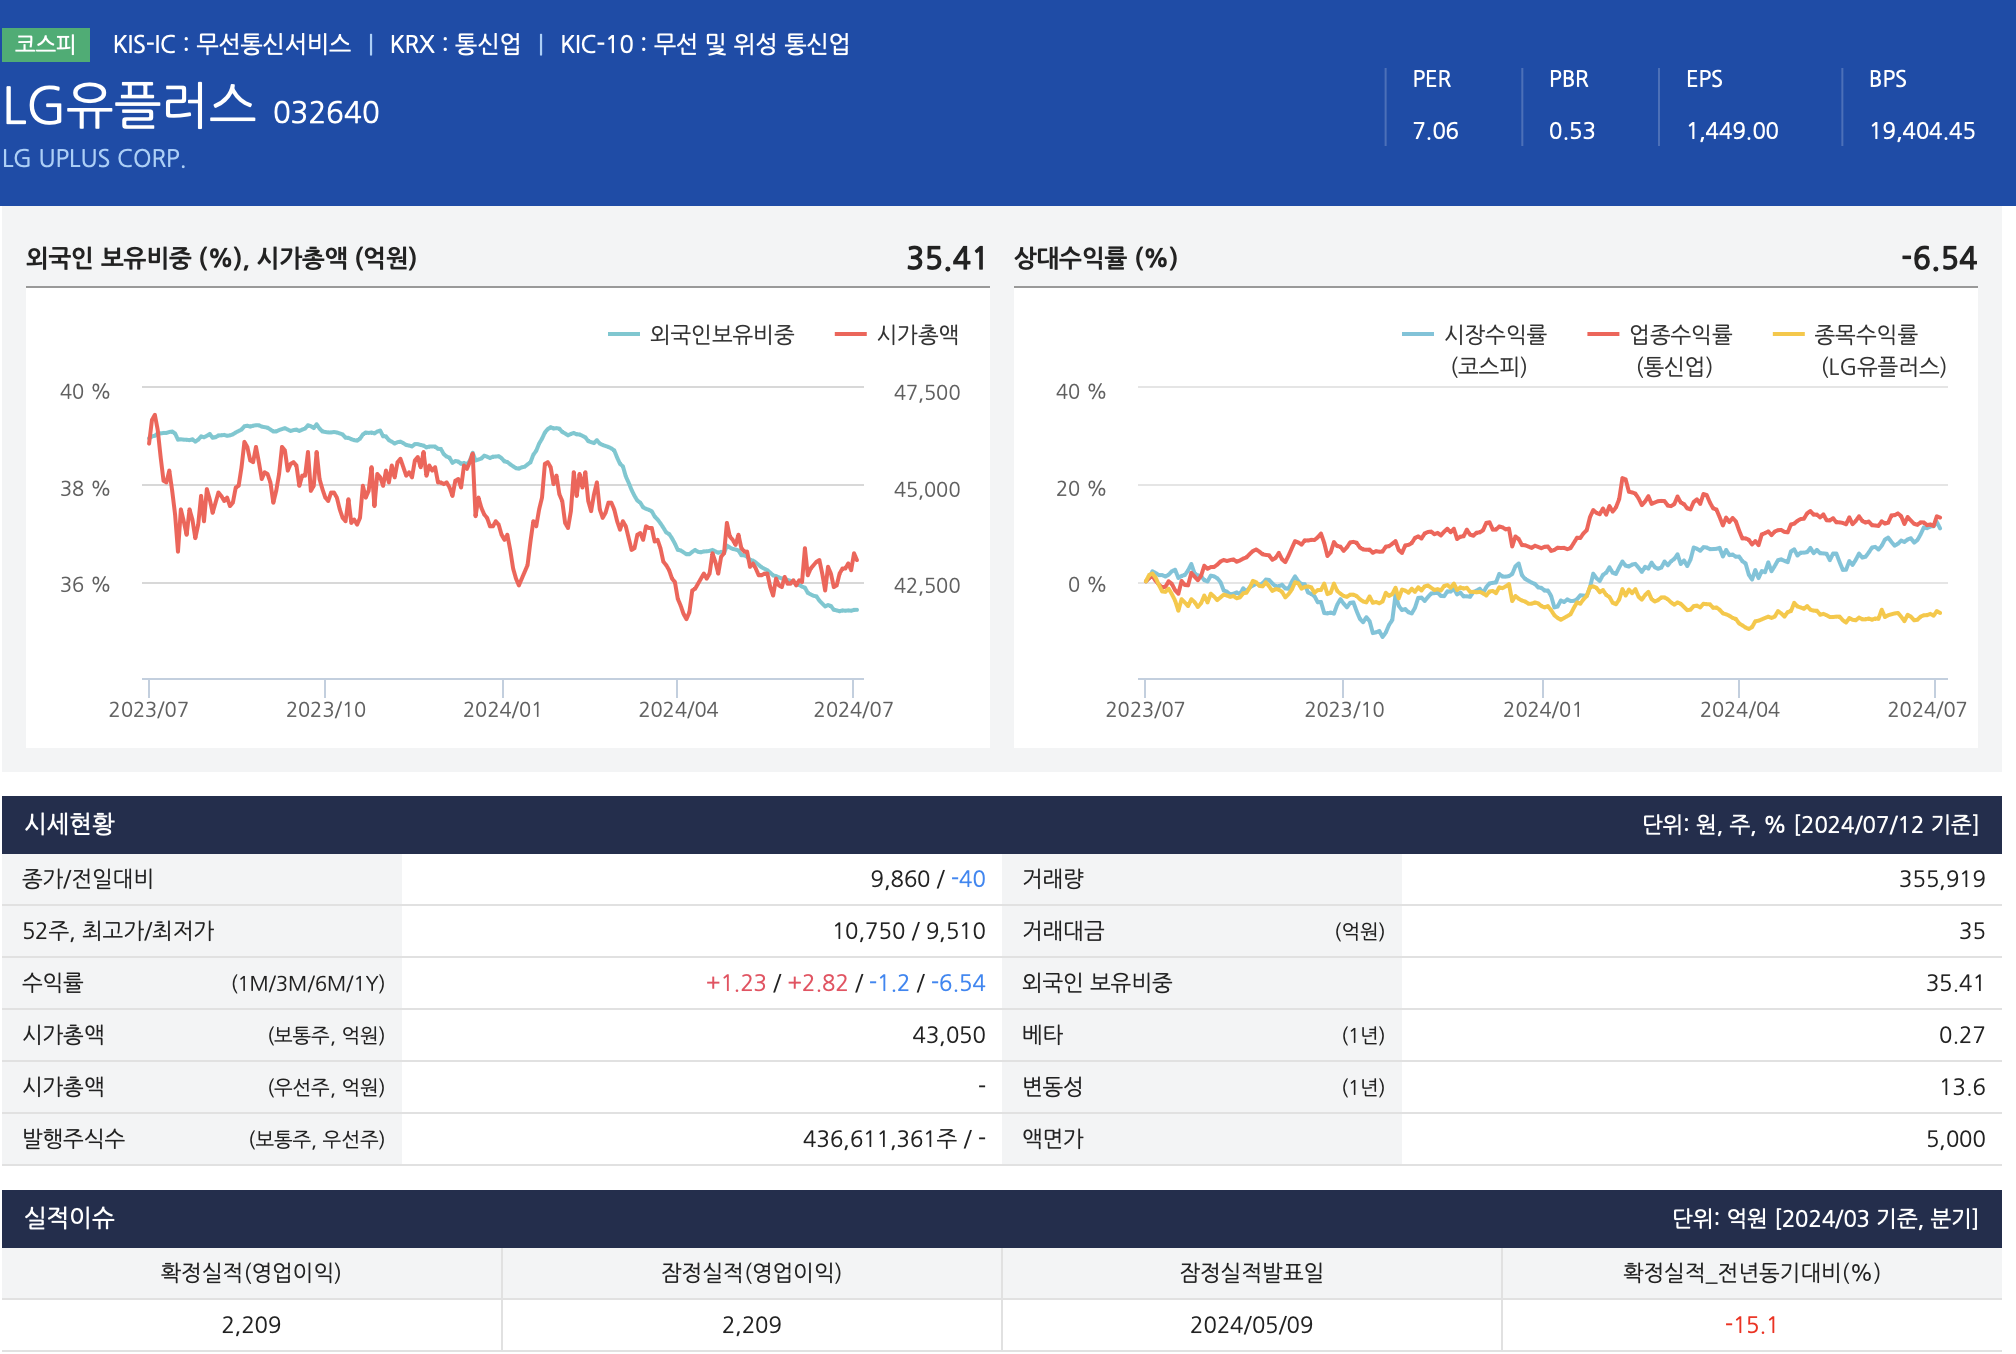Click the stock code 032640
The height and width of the screenshot is (1354, 2016).
click(326, 113)
